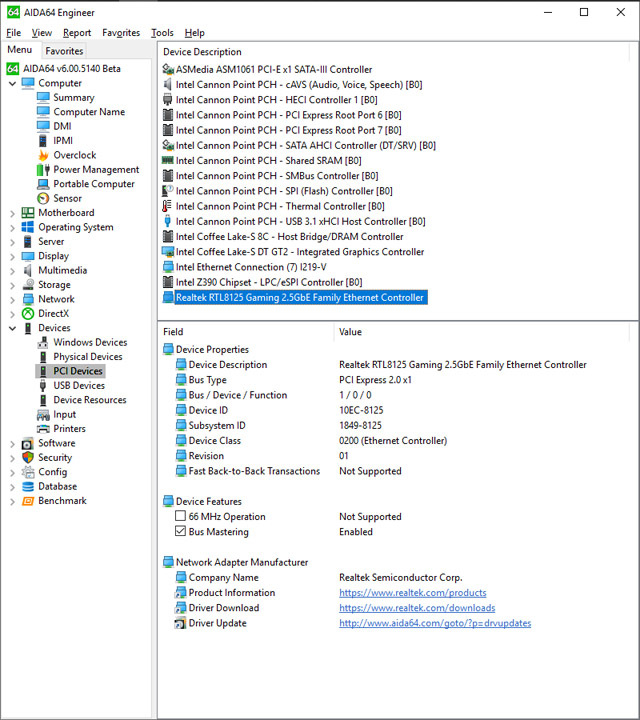Screen dimensions: 640x720
Task: Click the USB Devices plug icon
Action: click(43, 386)
